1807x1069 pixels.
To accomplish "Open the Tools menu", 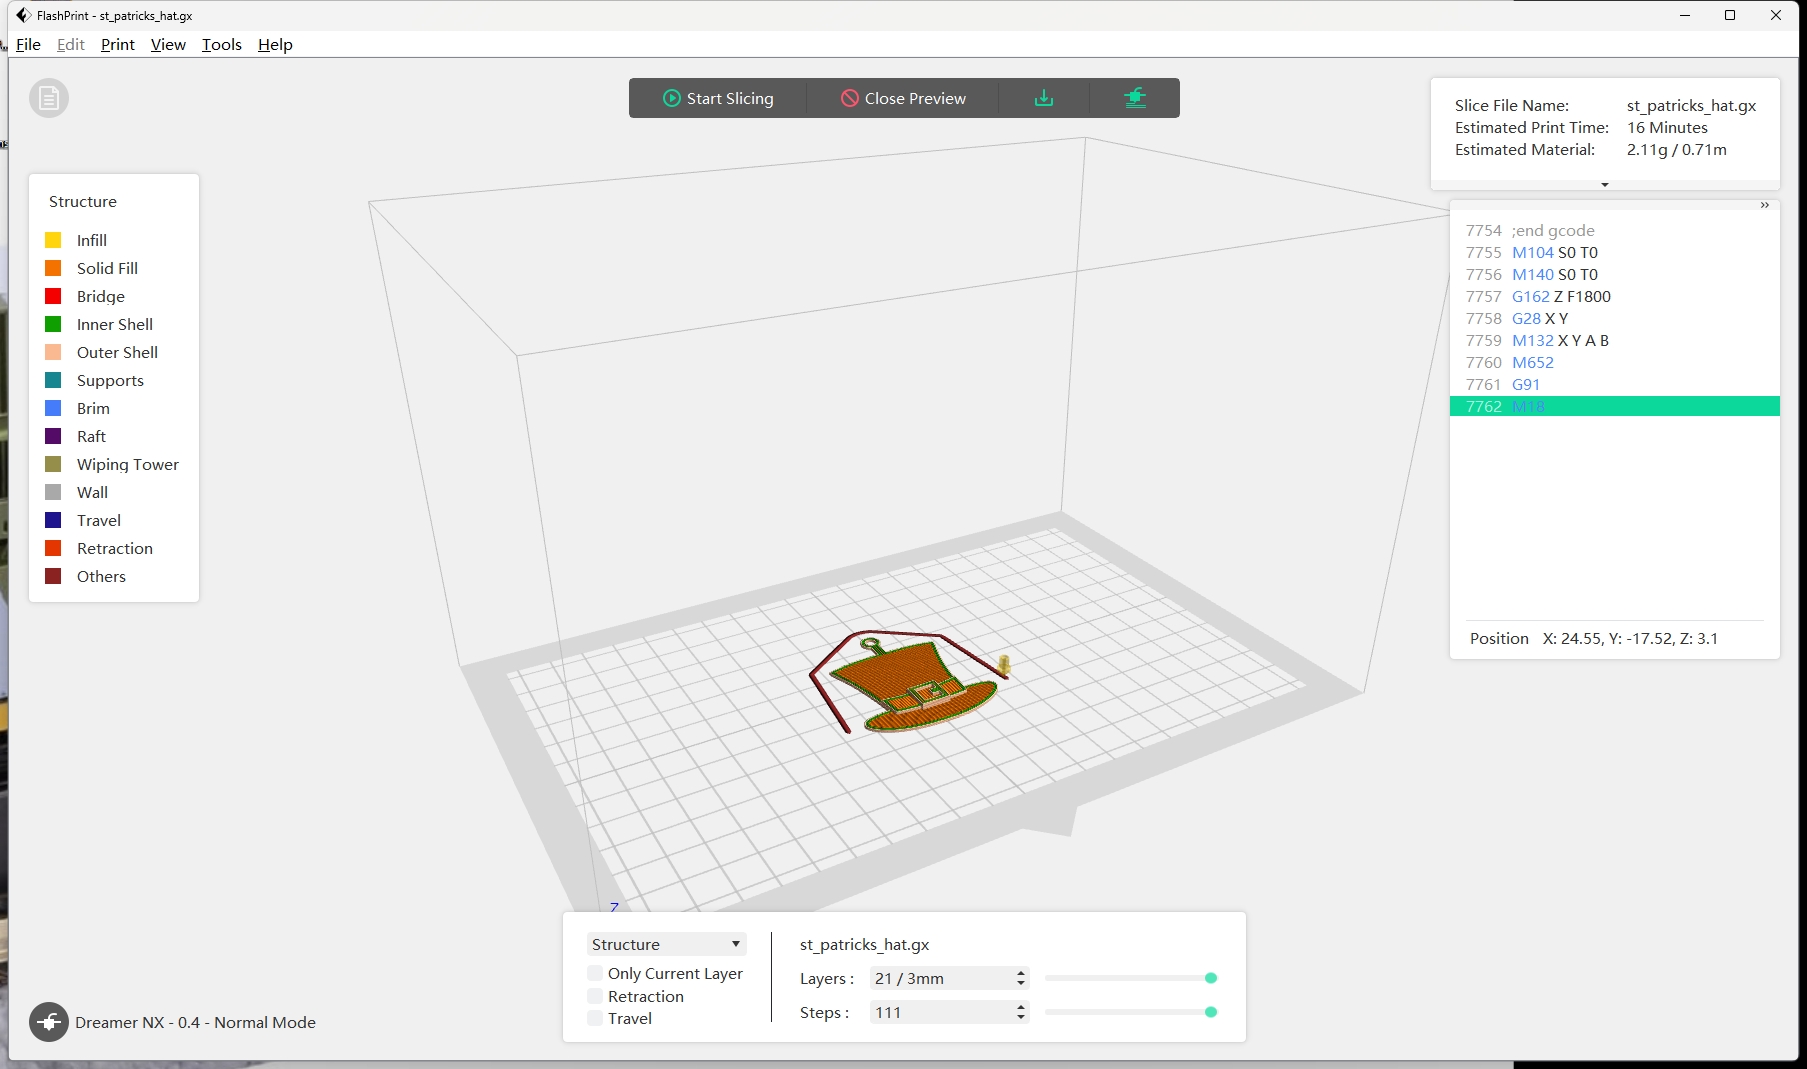I will pyautogui.click(x=221, y=44).
